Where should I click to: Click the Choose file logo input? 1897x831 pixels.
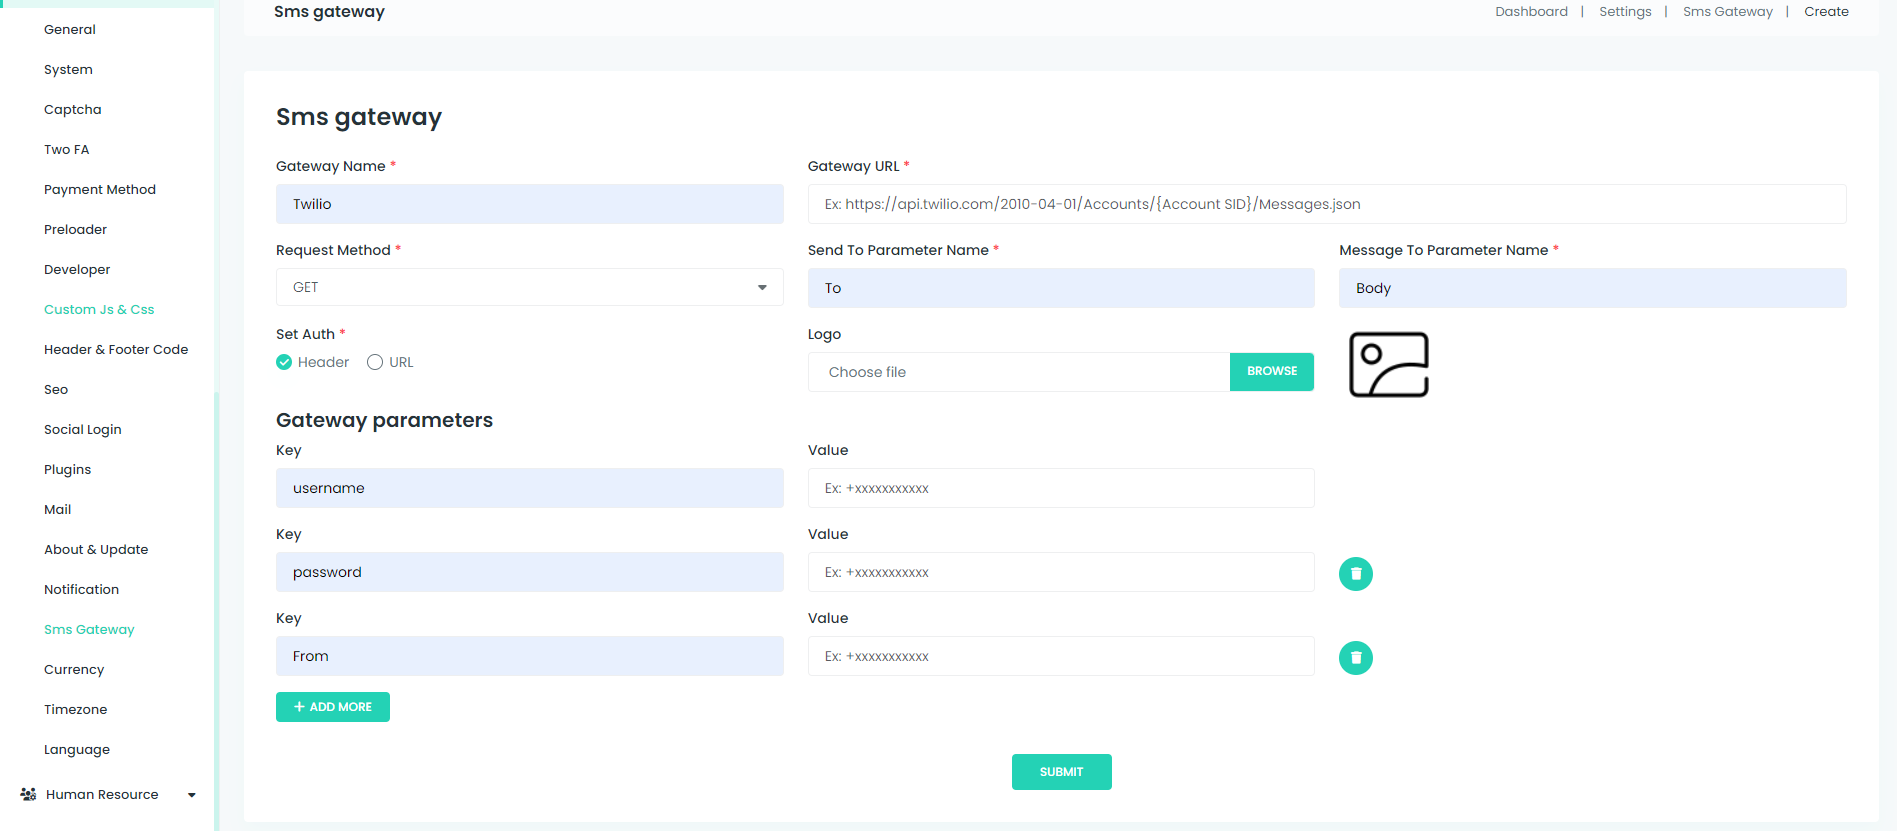click(1019, 372)
